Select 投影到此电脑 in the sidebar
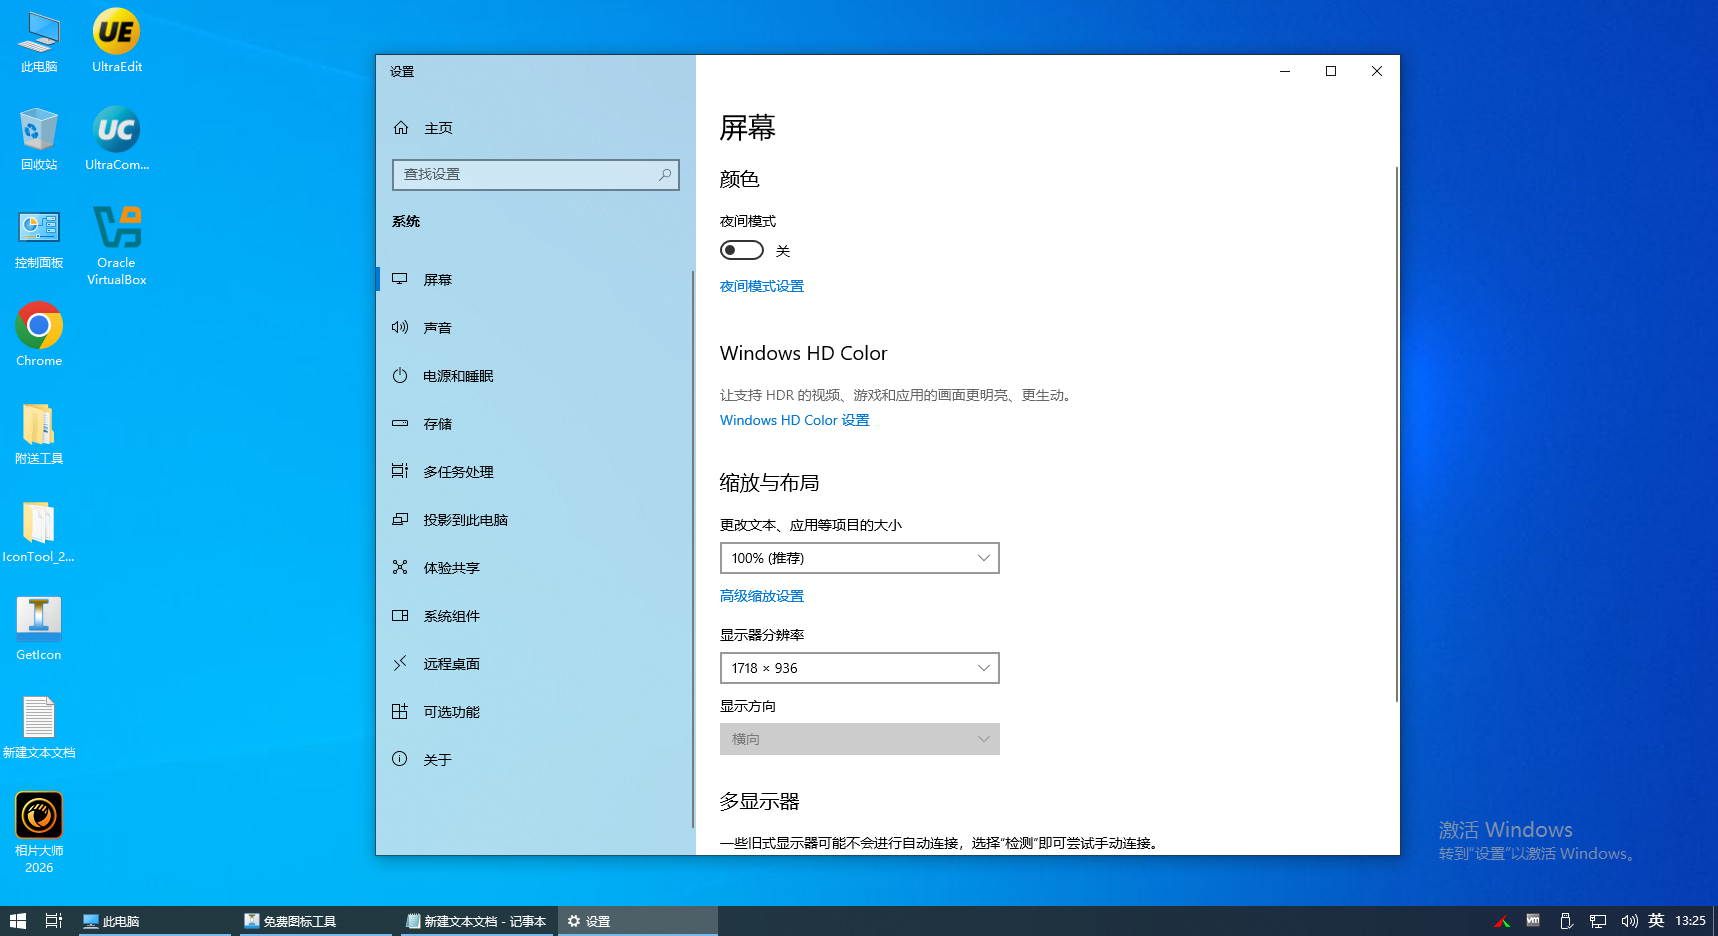This screenshot has height=936, width=1718. pyautogui.click(x=466, y=519)
